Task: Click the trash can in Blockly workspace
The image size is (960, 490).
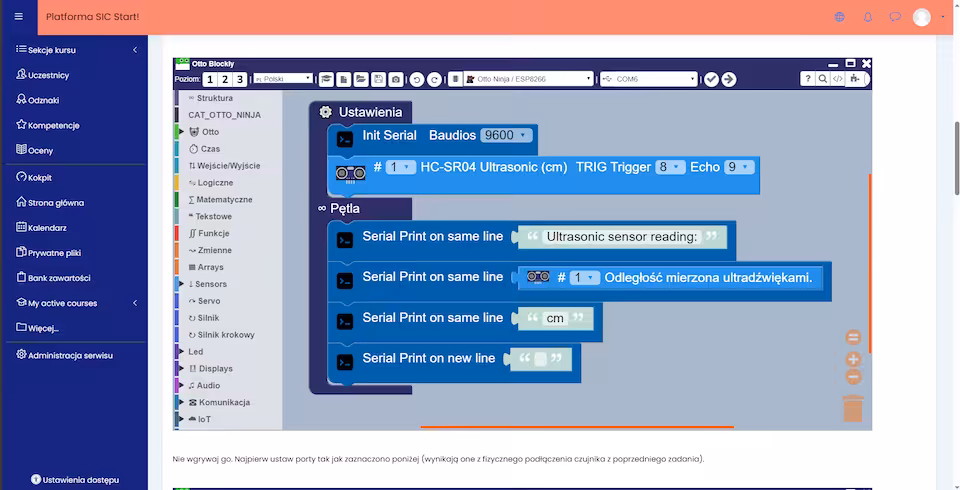Action: 852,409
